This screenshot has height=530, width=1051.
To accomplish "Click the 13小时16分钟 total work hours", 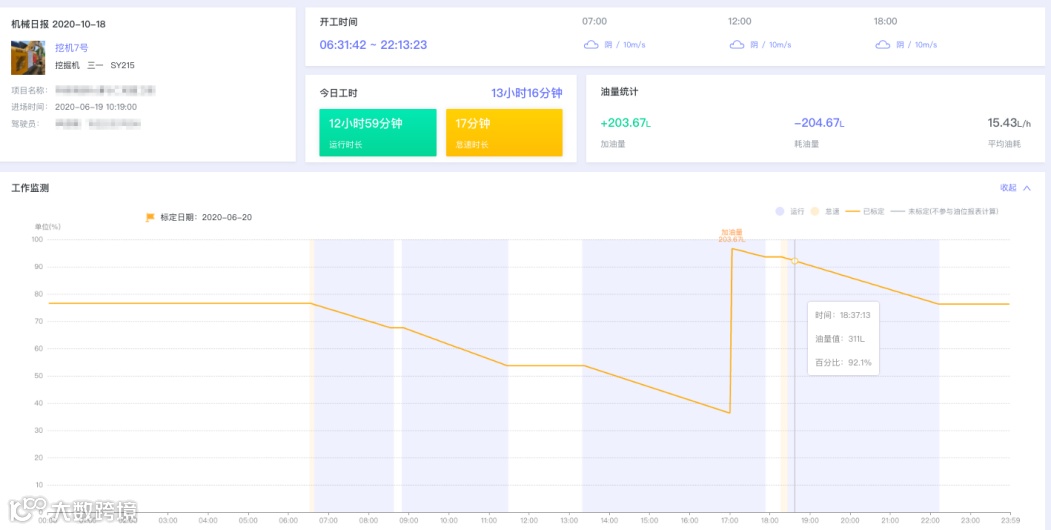I will click(526, 93).
